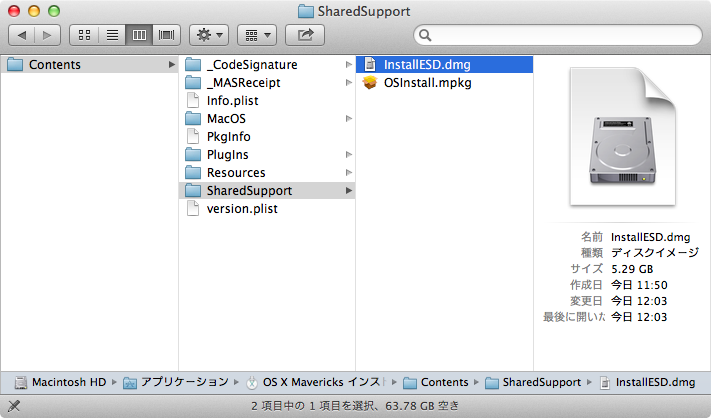Viewport: 711px width, 418px height.
Task: Select the _CodeSignature folder
Action: (268, 64)
